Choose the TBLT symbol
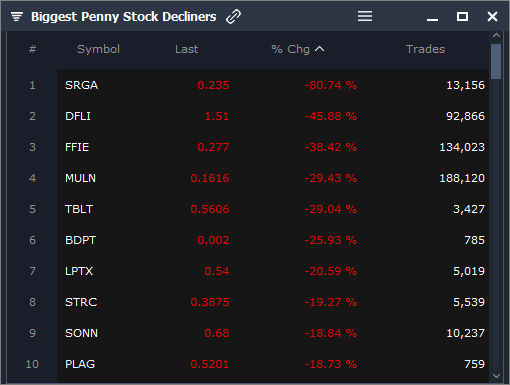This screenshot has height=385, width=510. [79, 209]
